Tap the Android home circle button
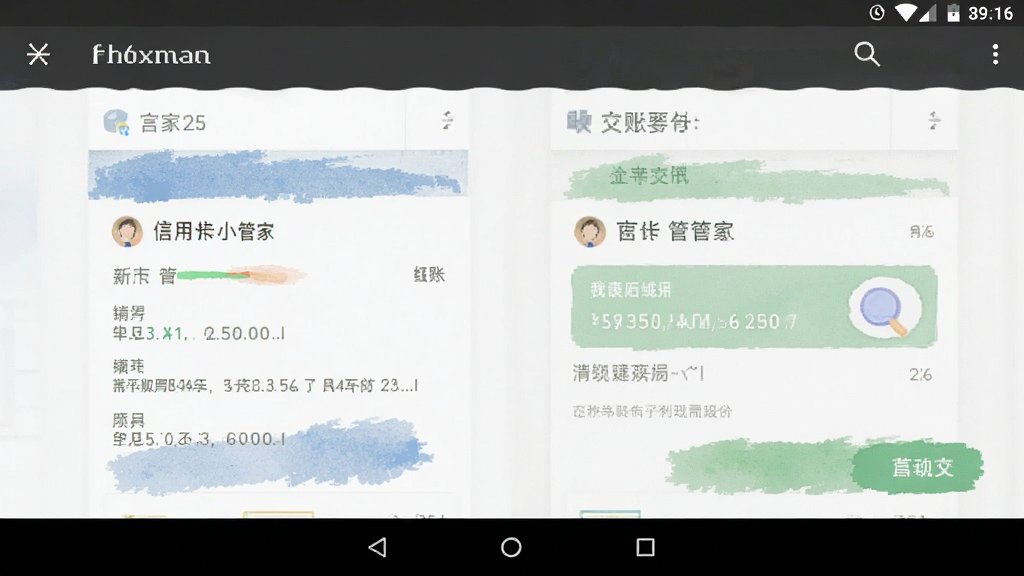Image resolution: width=1024 pixels, height=576 pixels. 511,547
